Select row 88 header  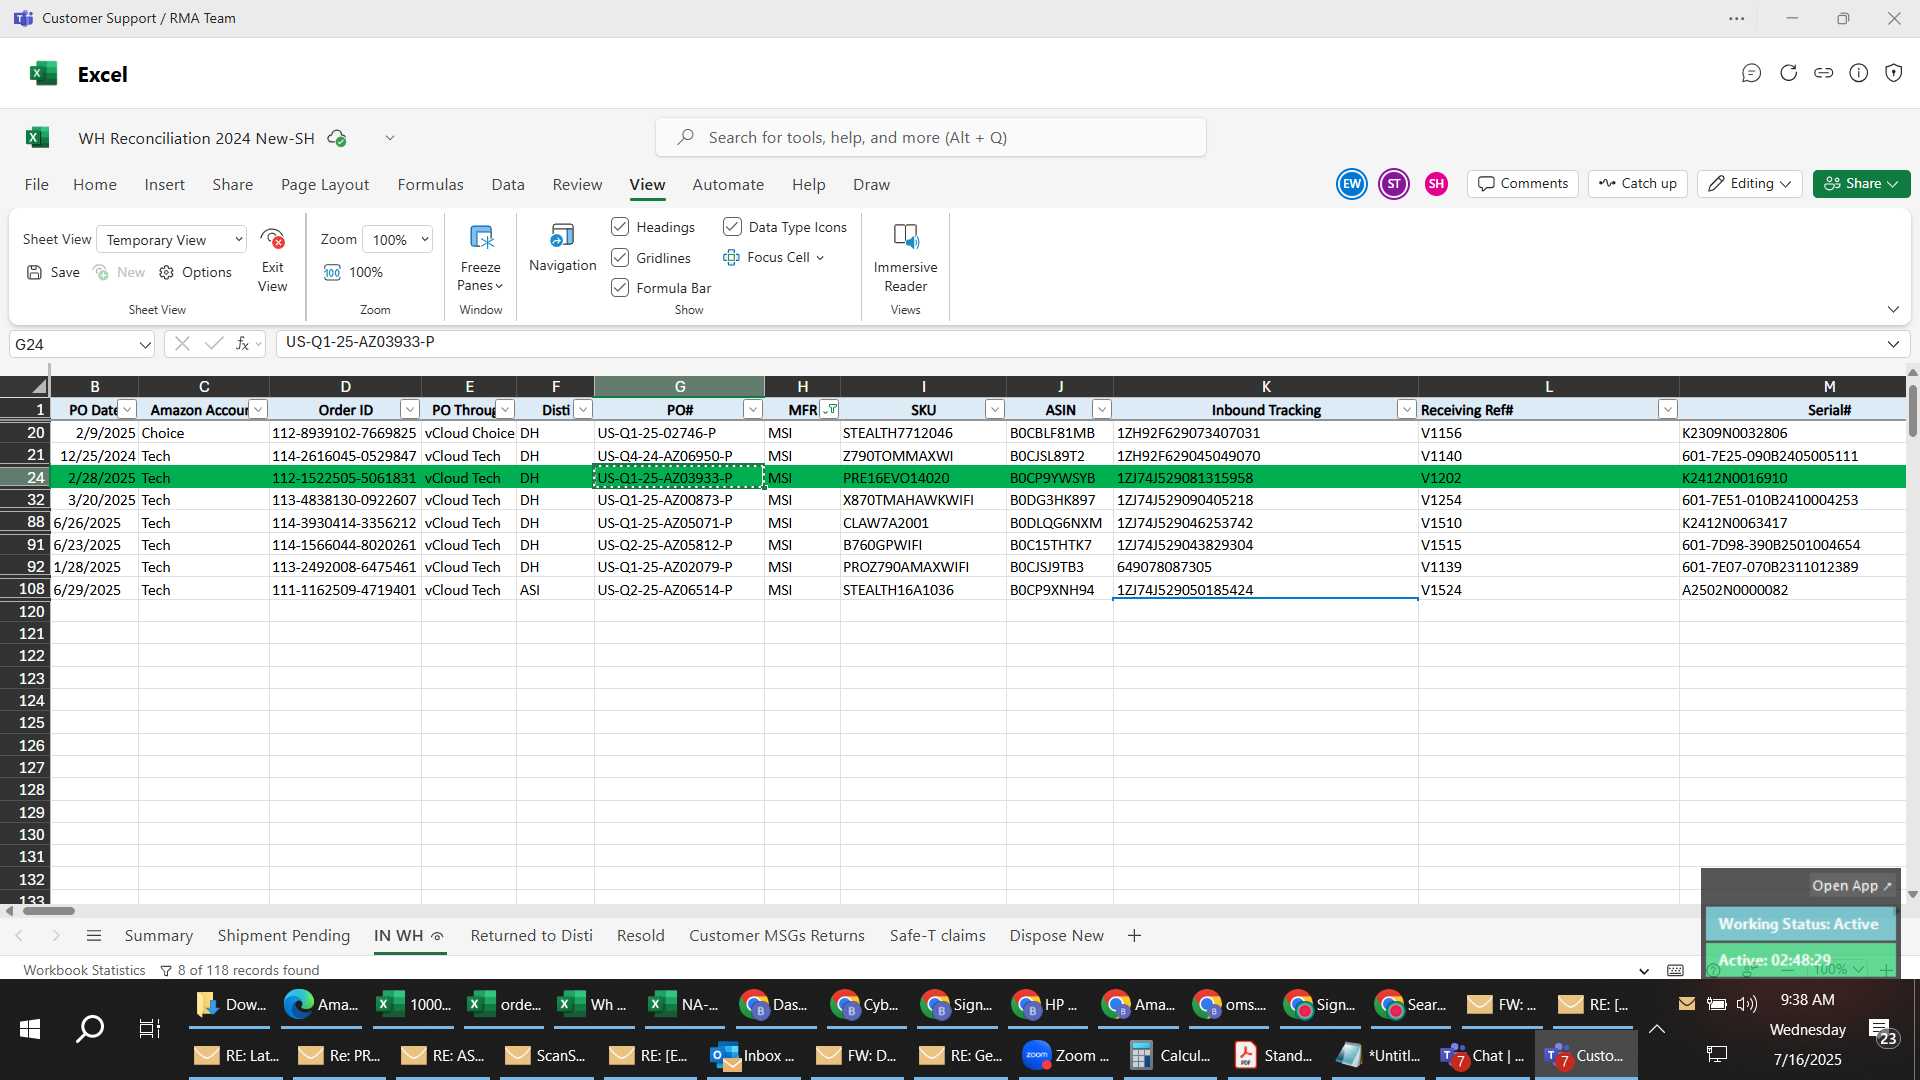[x=25, y=523]
